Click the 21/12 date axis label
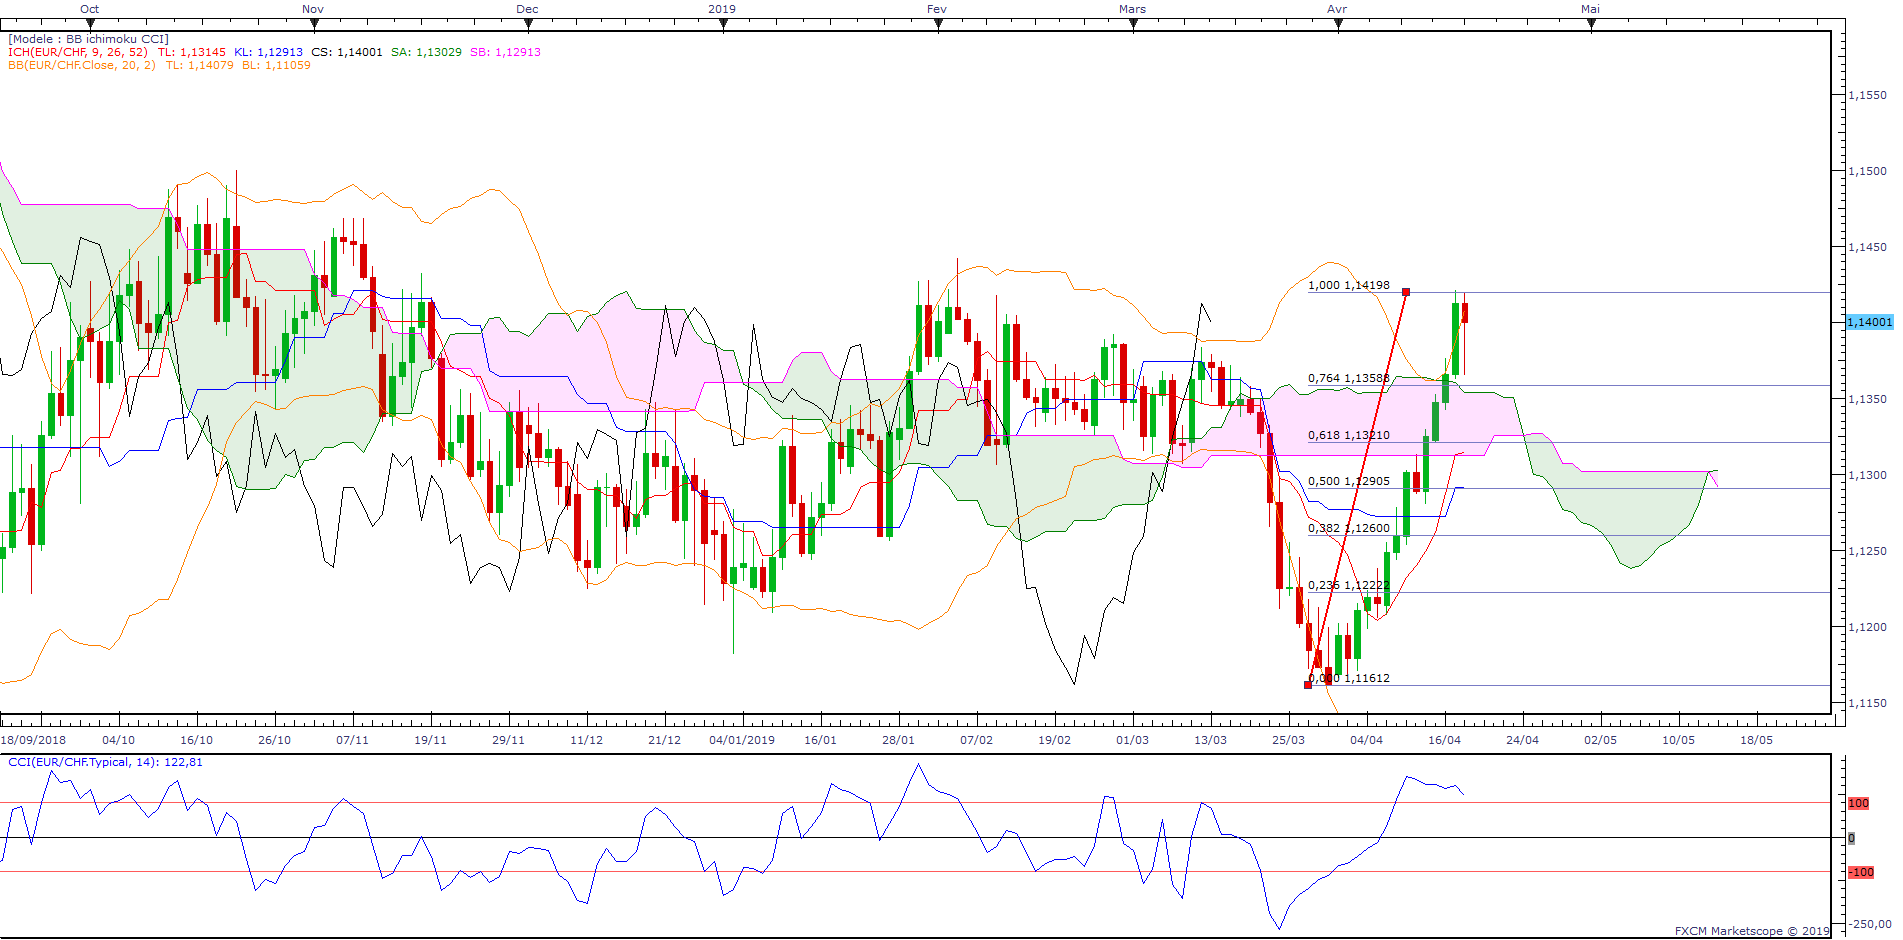Screen dimensions: 1903x940 point(664,740)
